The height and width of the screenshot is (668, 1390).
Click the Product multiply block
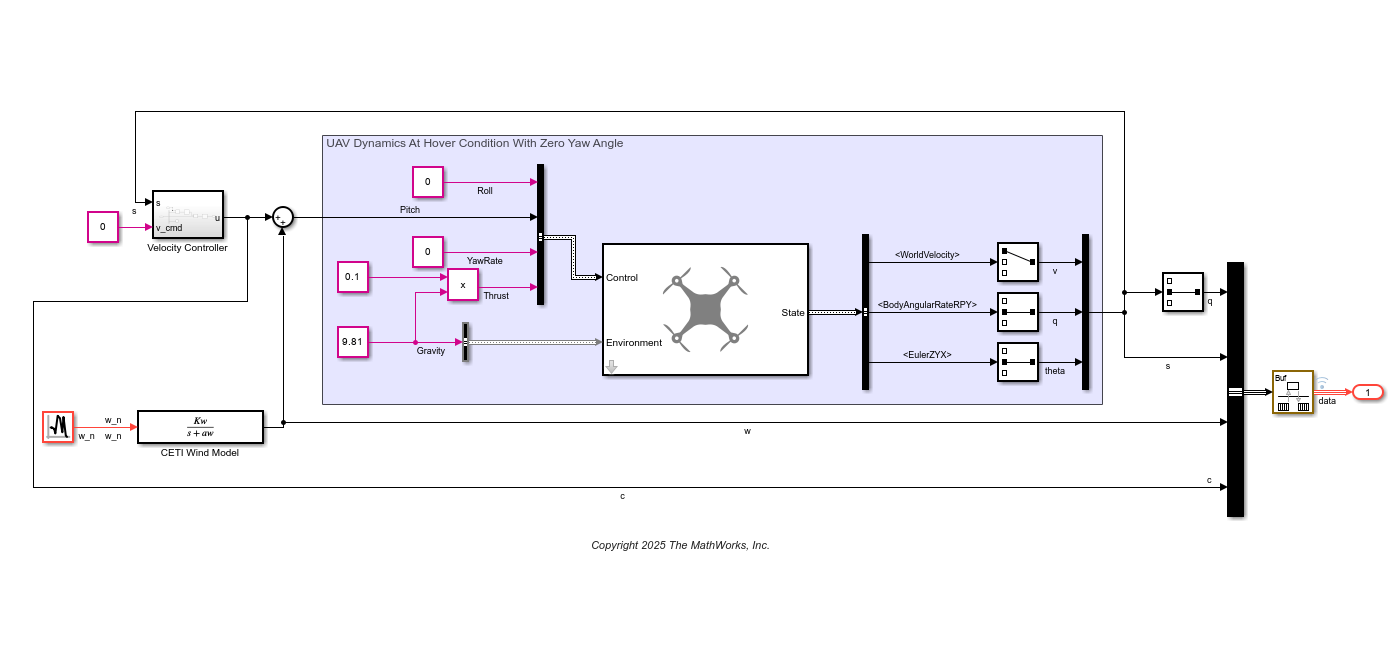pyautogui.click(x=462, y=284)
